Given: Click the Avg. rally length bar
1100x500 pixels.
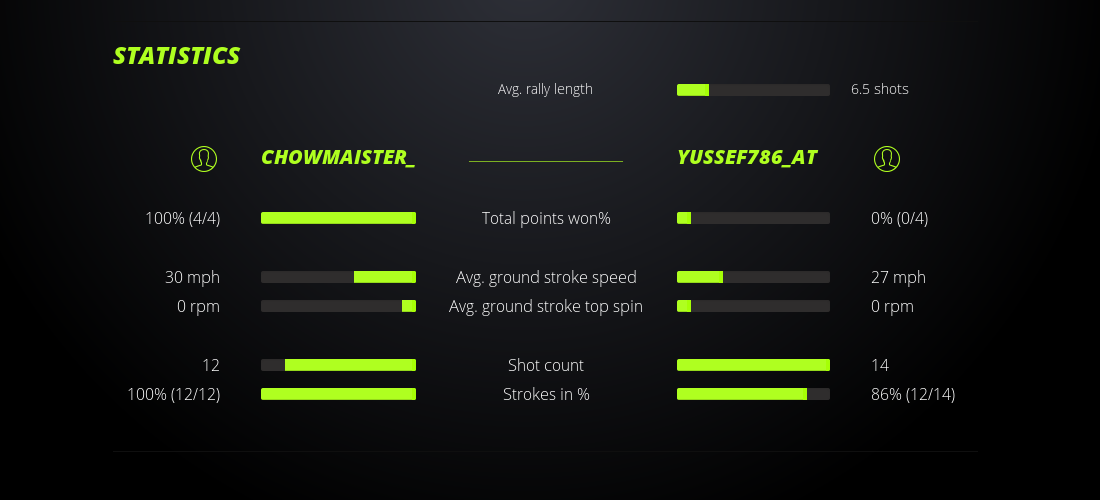Looking at the screenshot, I should click(753, 90).
